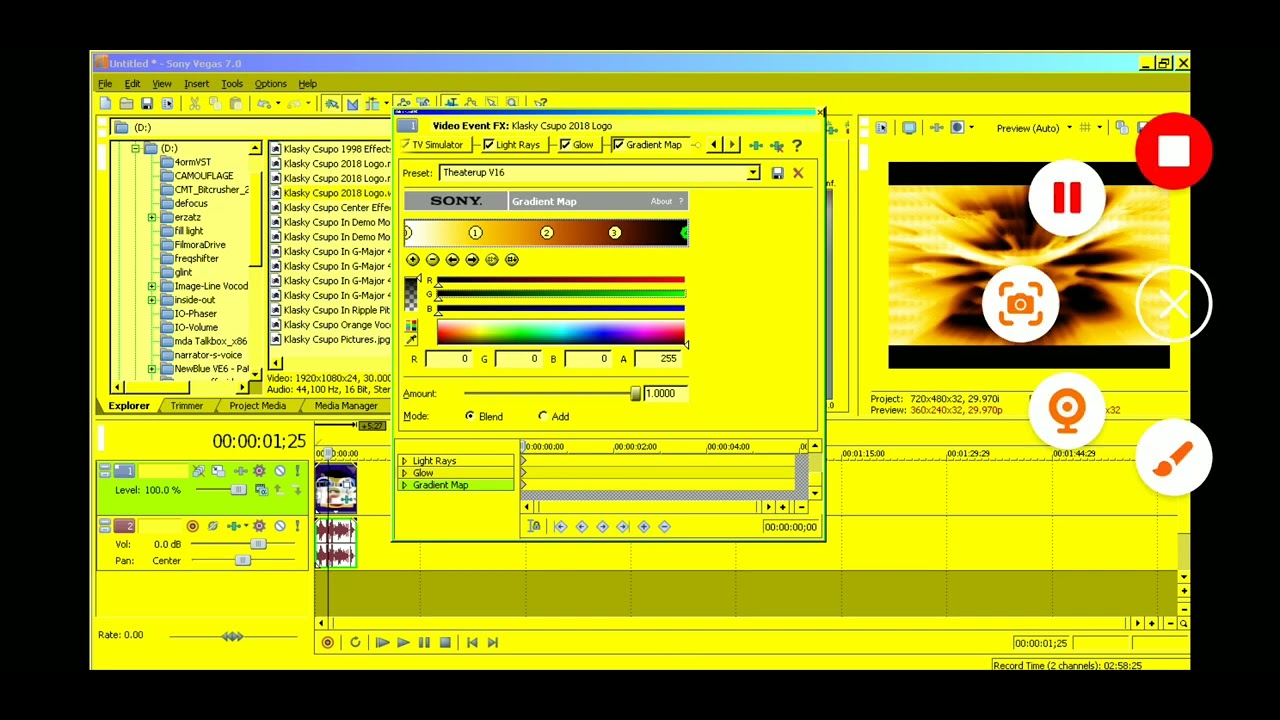This screenshot has height=720, width=1280.
Task: Click the RGB/HSL color mode icon
Action: [x=411, y=326]
